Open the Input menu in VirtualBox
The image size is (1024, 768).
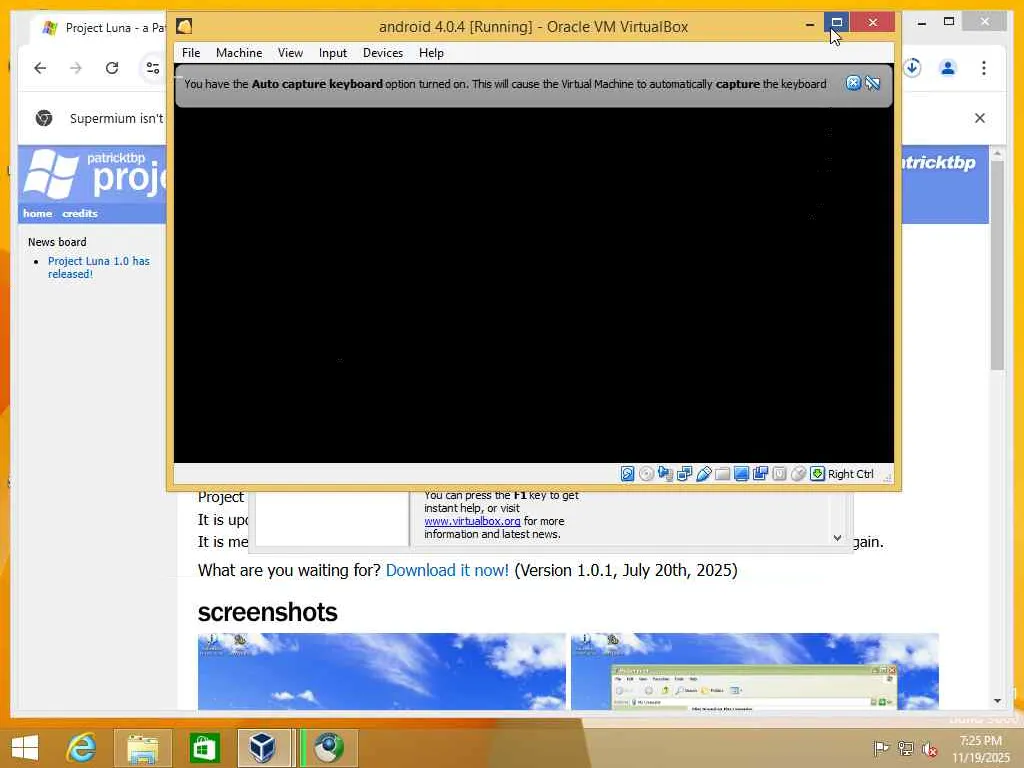pos(332,53)
